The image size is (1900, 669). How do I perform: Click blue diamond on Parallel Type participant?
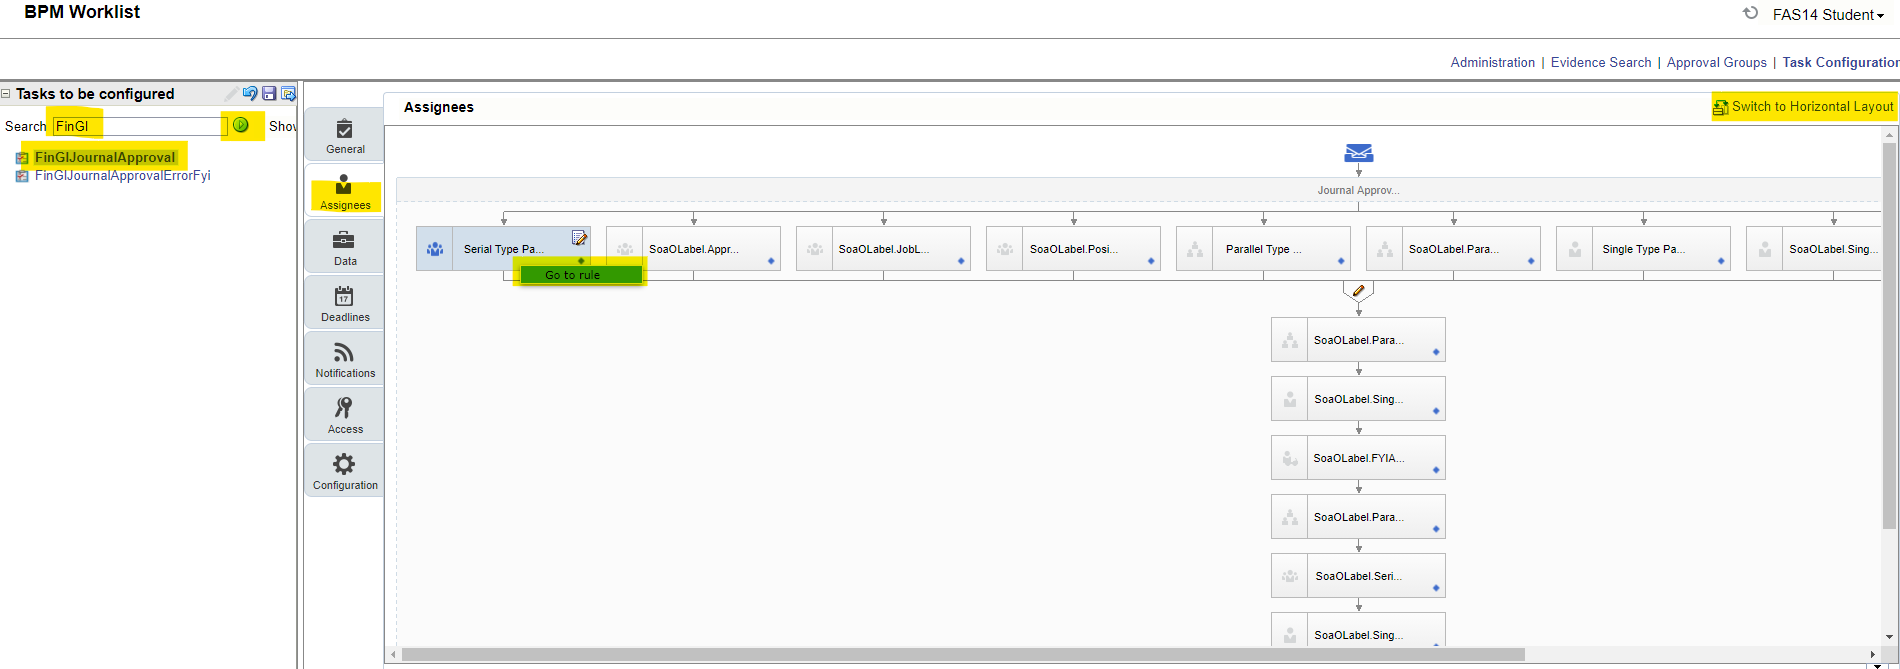click(x=1341, y=261)
